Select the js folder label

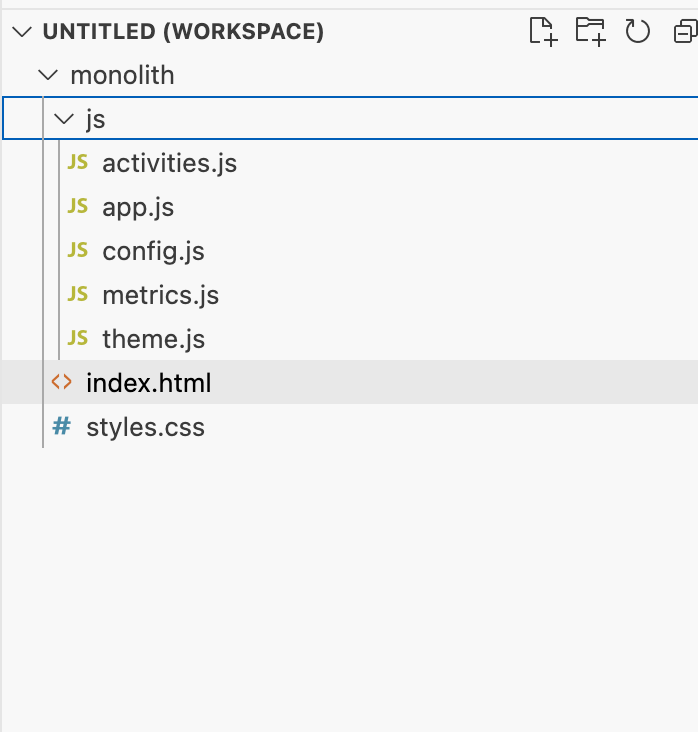(96, 120)
